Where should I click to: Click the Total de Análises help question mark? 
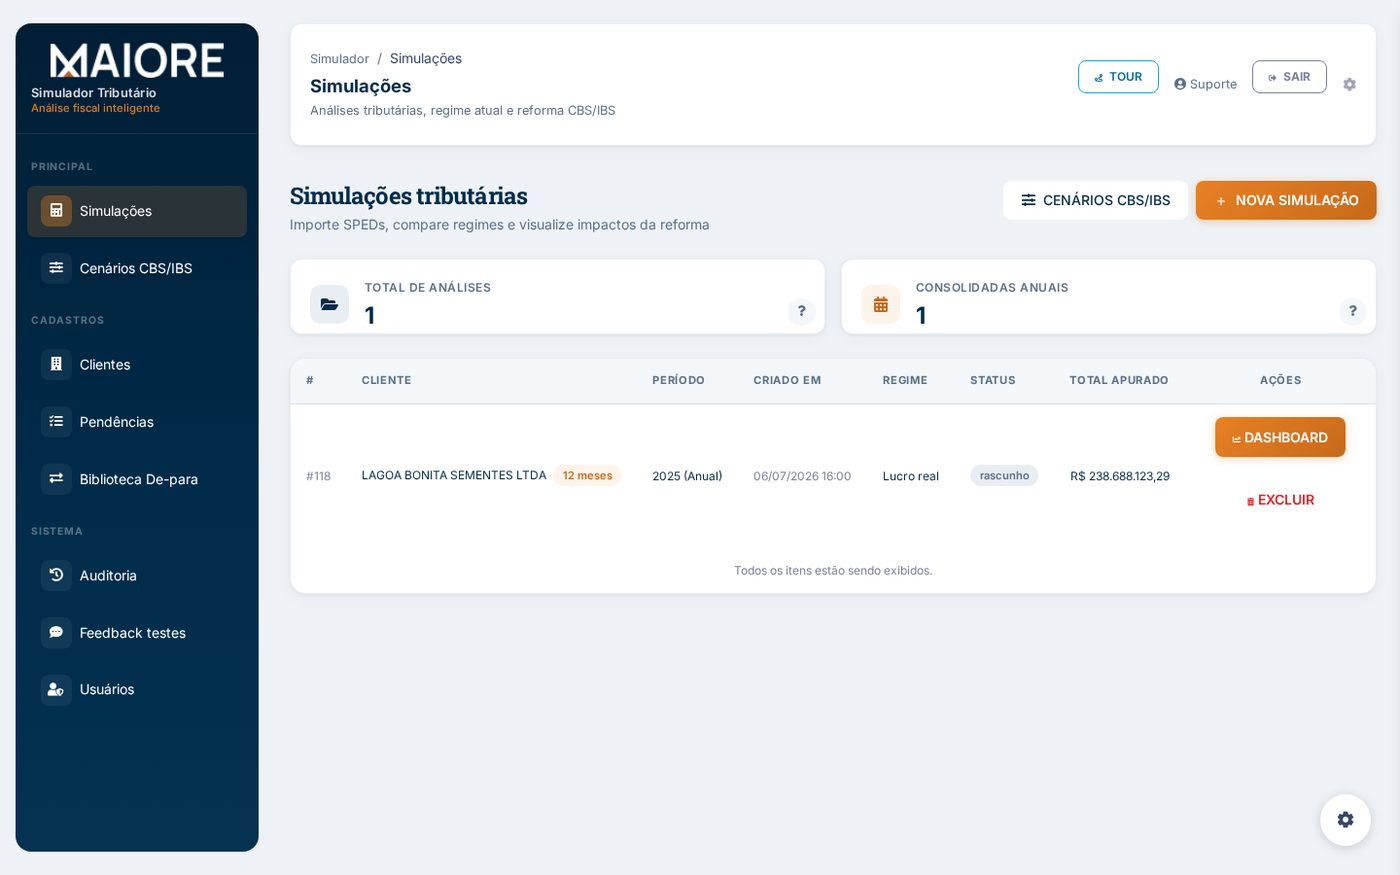click(802, 311)
